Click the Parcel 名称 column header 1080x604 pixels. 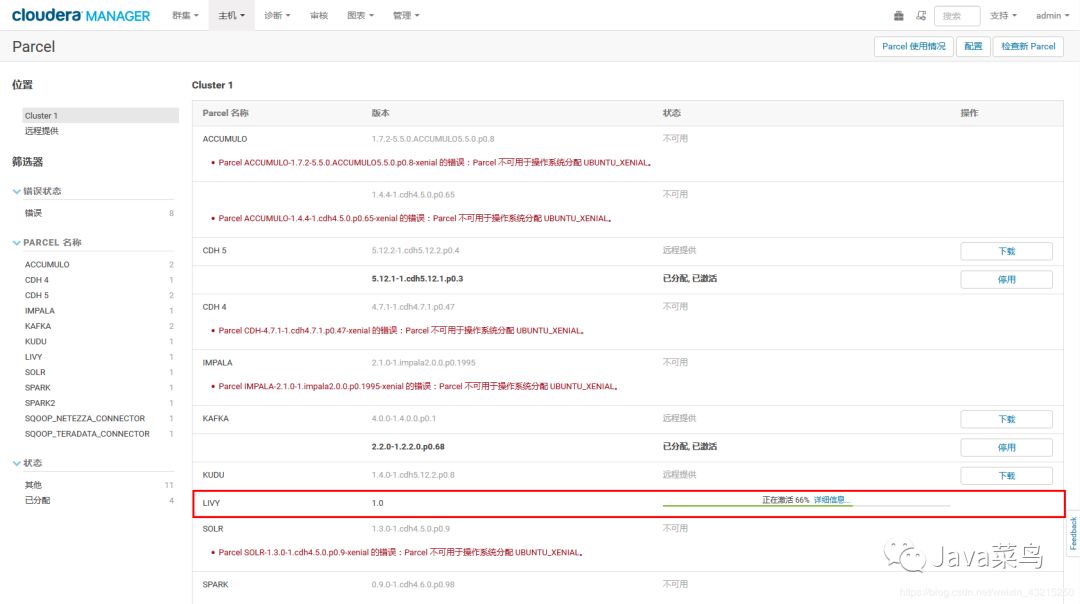click(x=225, y=113)
